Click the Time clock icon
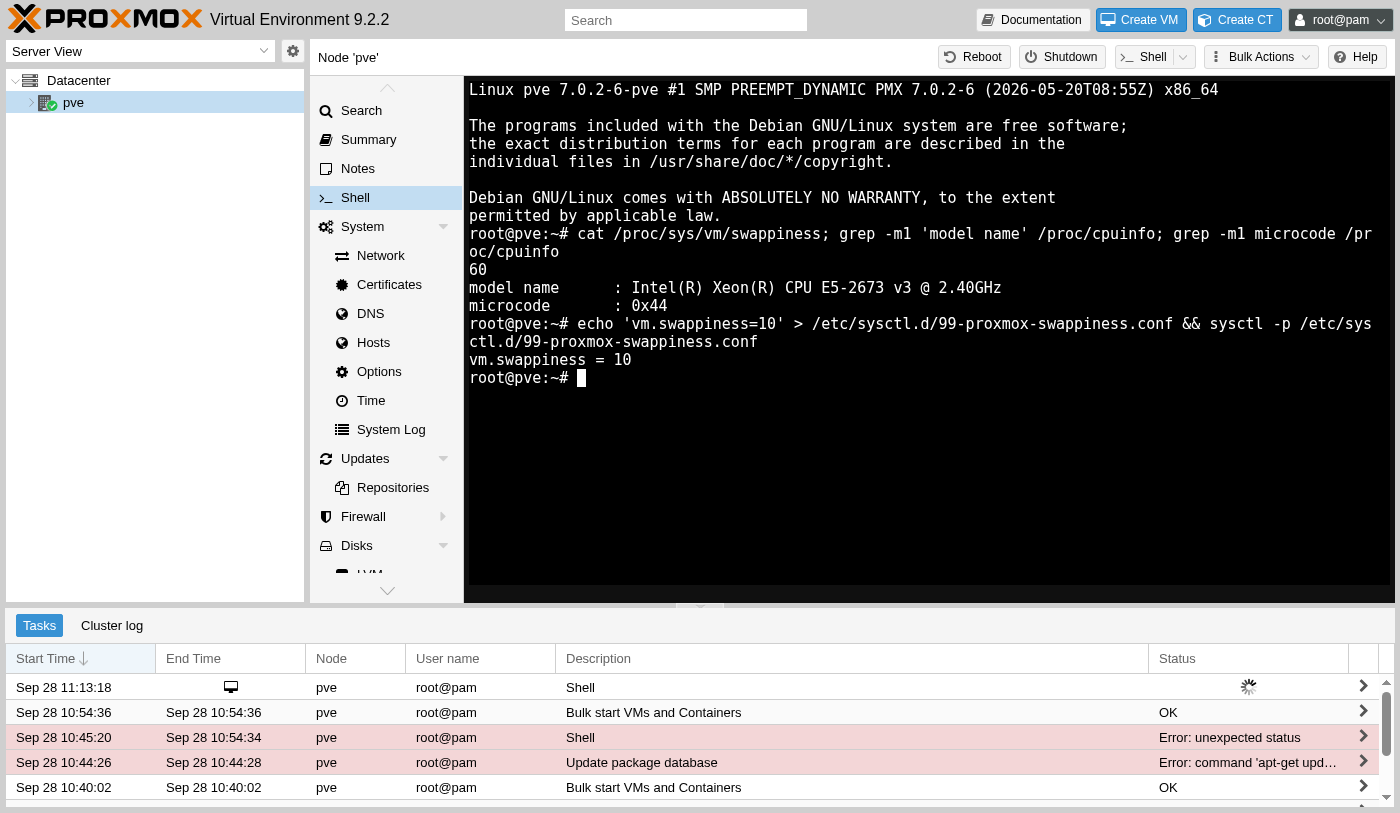Image resolution: width=1400 pixels, height=813 pixels. click(342, 401)
